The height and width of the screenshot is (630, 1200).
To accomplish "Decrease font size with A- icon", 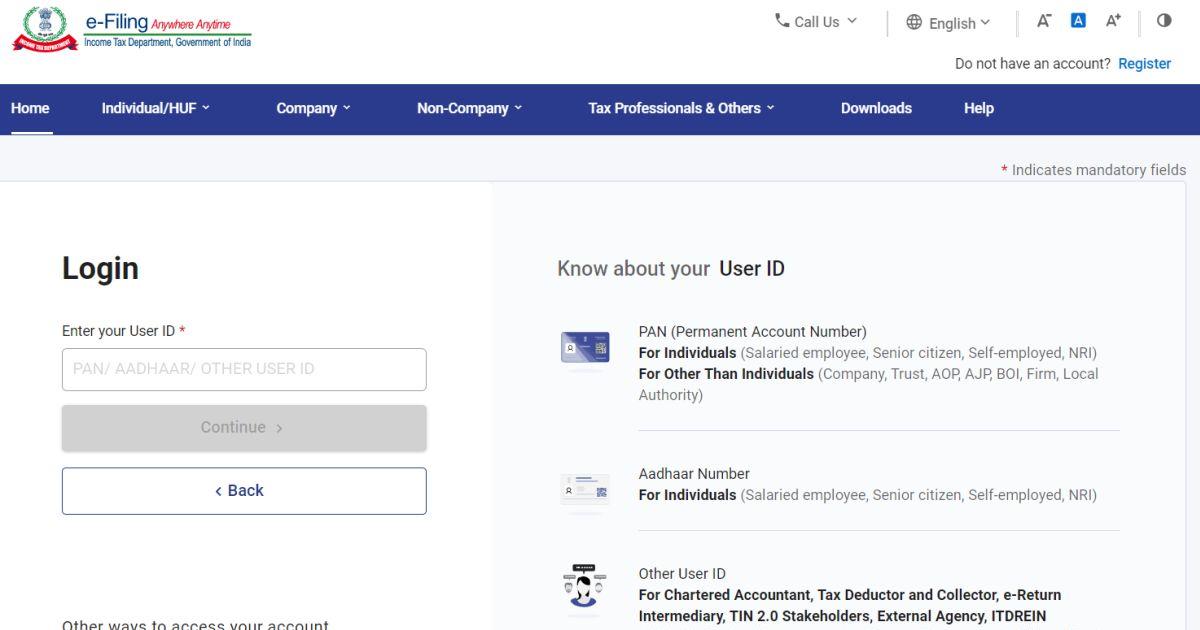I will 1044,21.
